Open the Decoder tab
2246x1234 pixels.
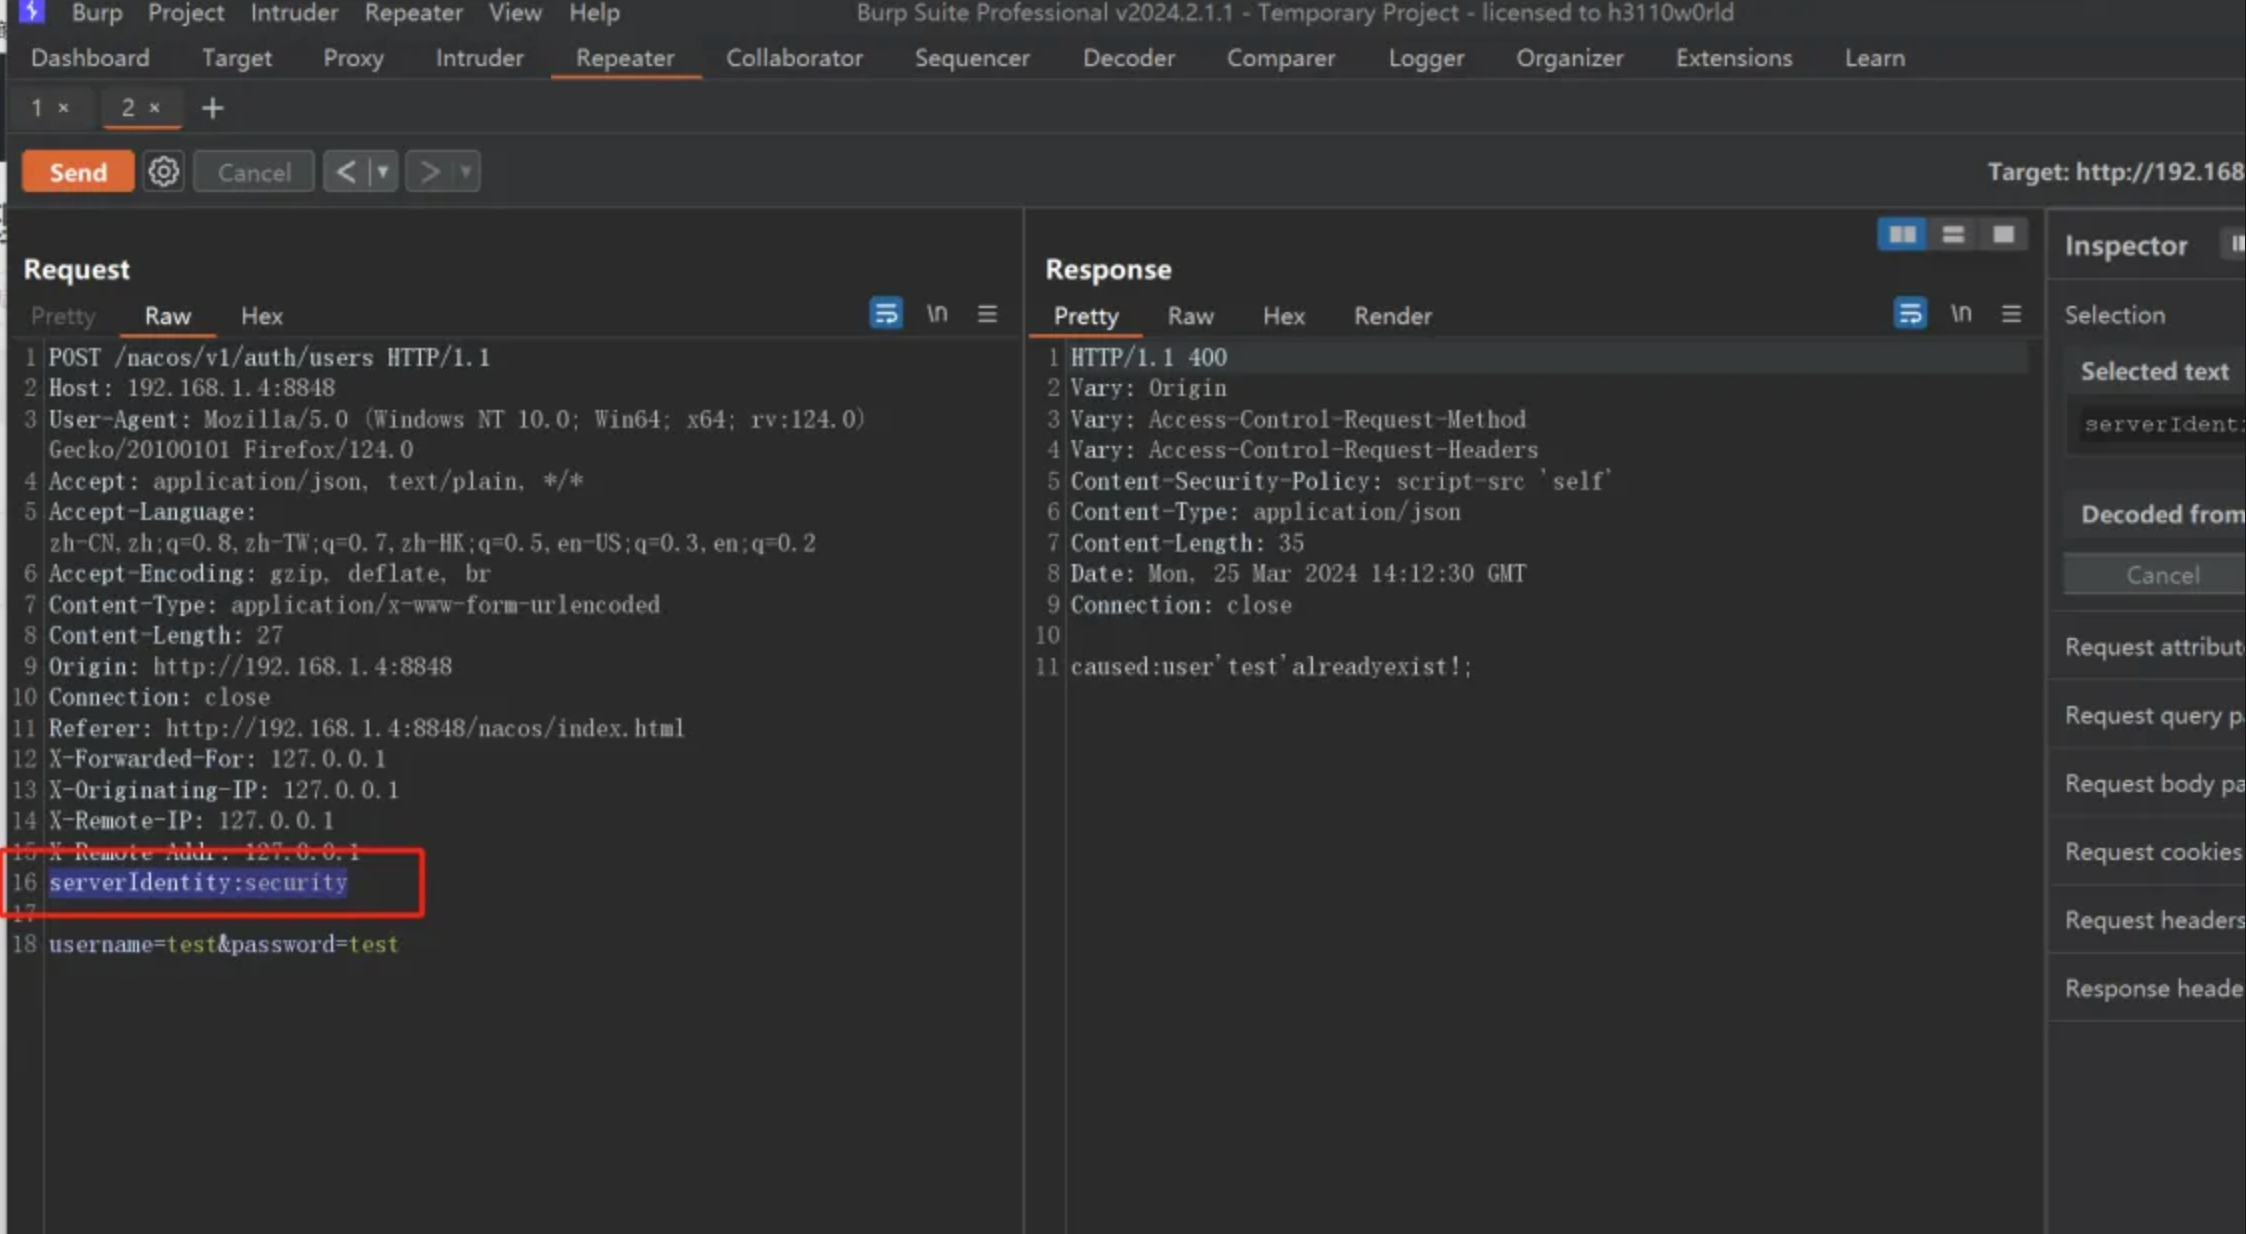pyautogui.click(x=1128, y=58)
